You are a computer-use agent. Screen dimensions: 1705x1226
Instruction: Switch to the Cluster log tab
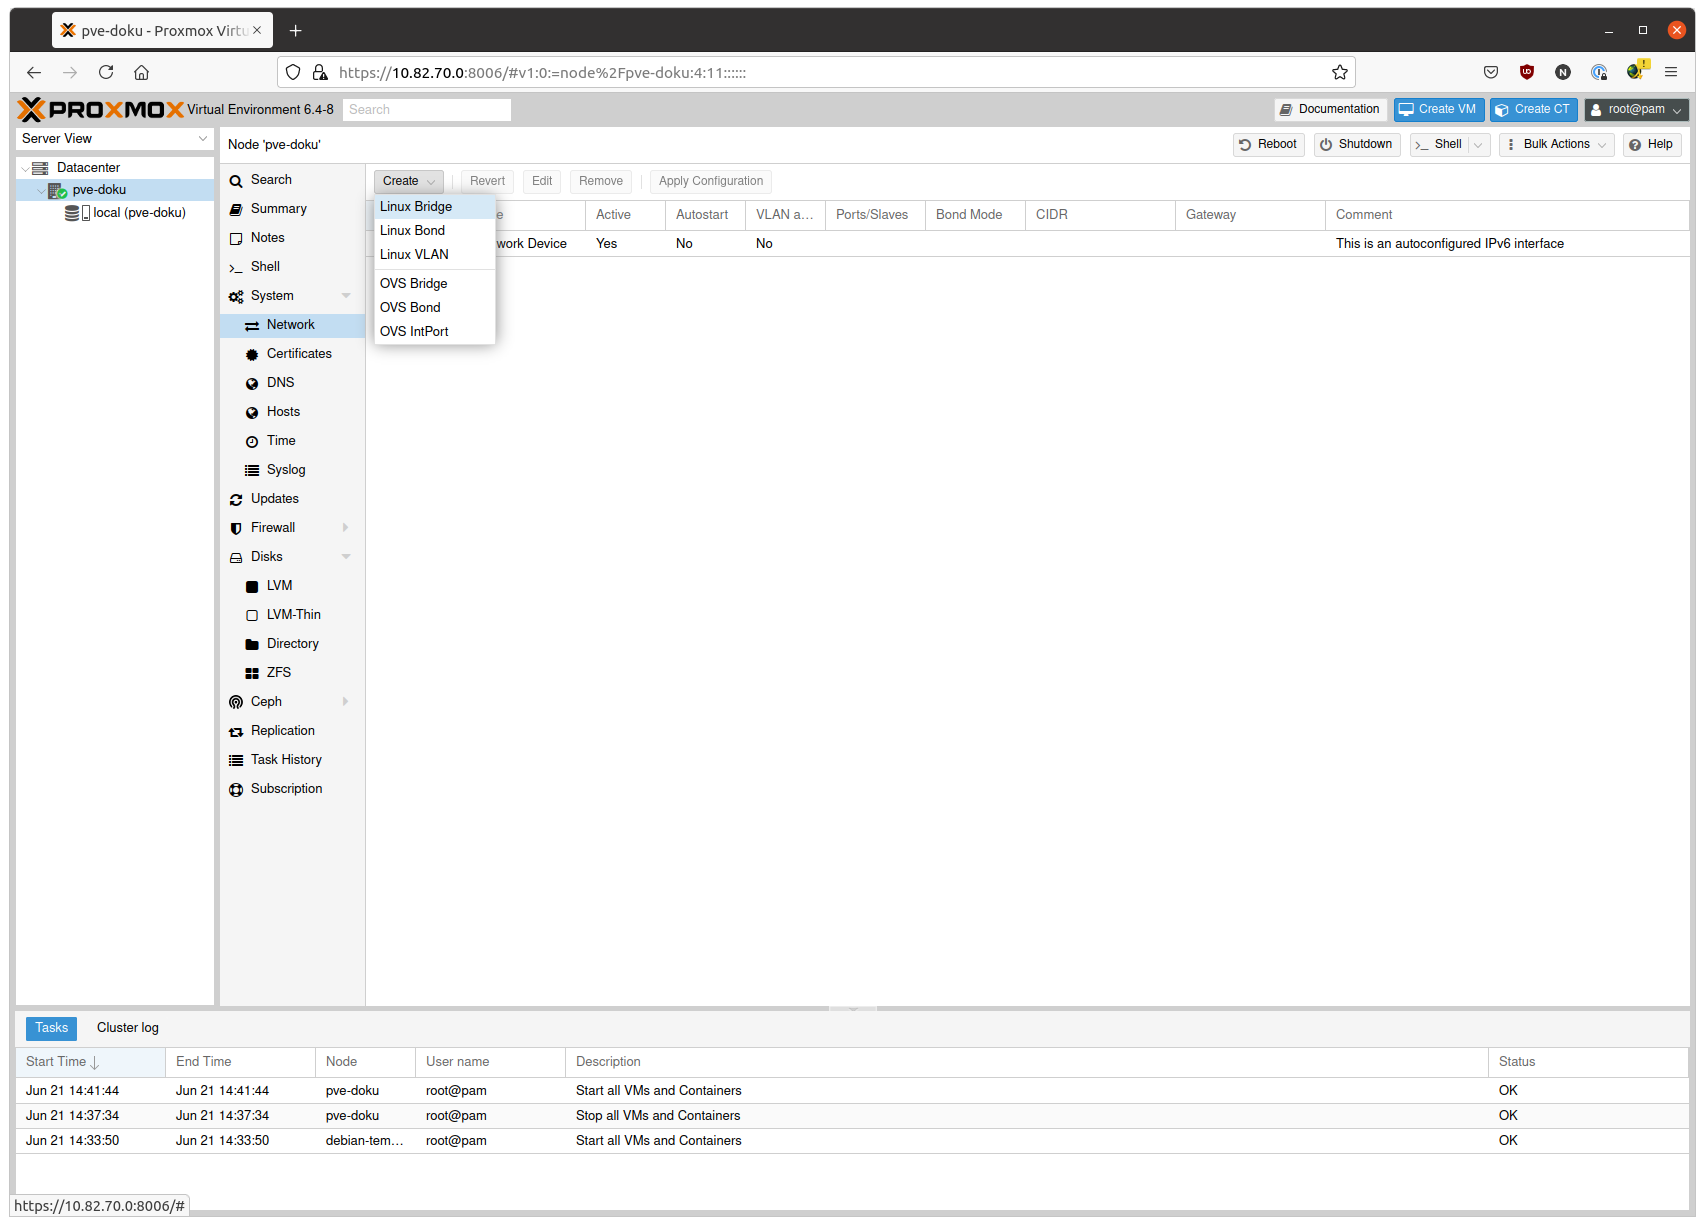128,1028
